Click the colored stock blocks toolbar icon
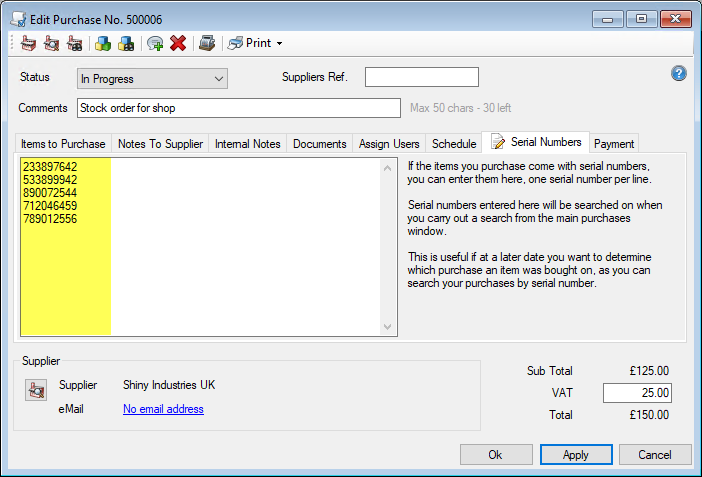Image resolution: width=702 pixels, height=477 pixels. 103,43
